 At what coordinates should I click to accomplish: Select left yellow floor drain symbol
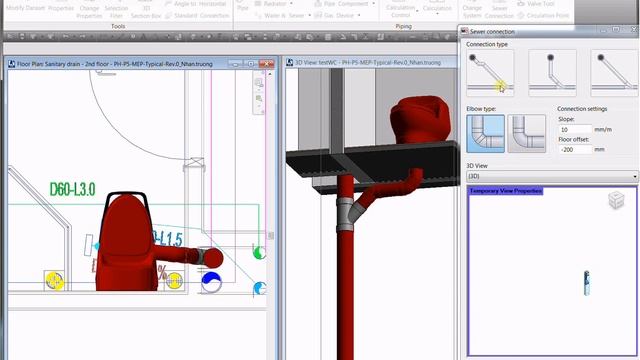tap(54, 281)
